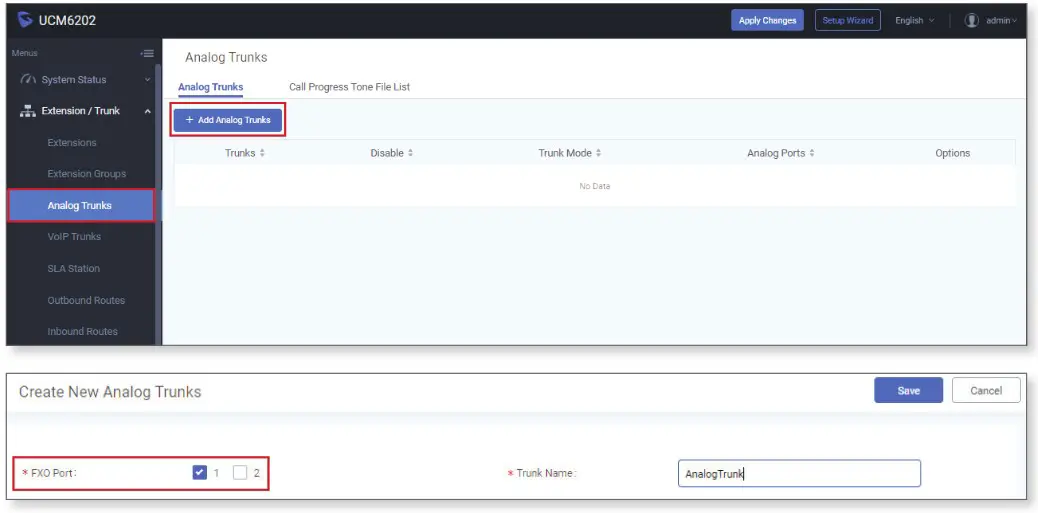The height and width of the screenshot is (513, 1038).
Task: Click the Grandstream UCM6202 logo icon
Action: 25,20
